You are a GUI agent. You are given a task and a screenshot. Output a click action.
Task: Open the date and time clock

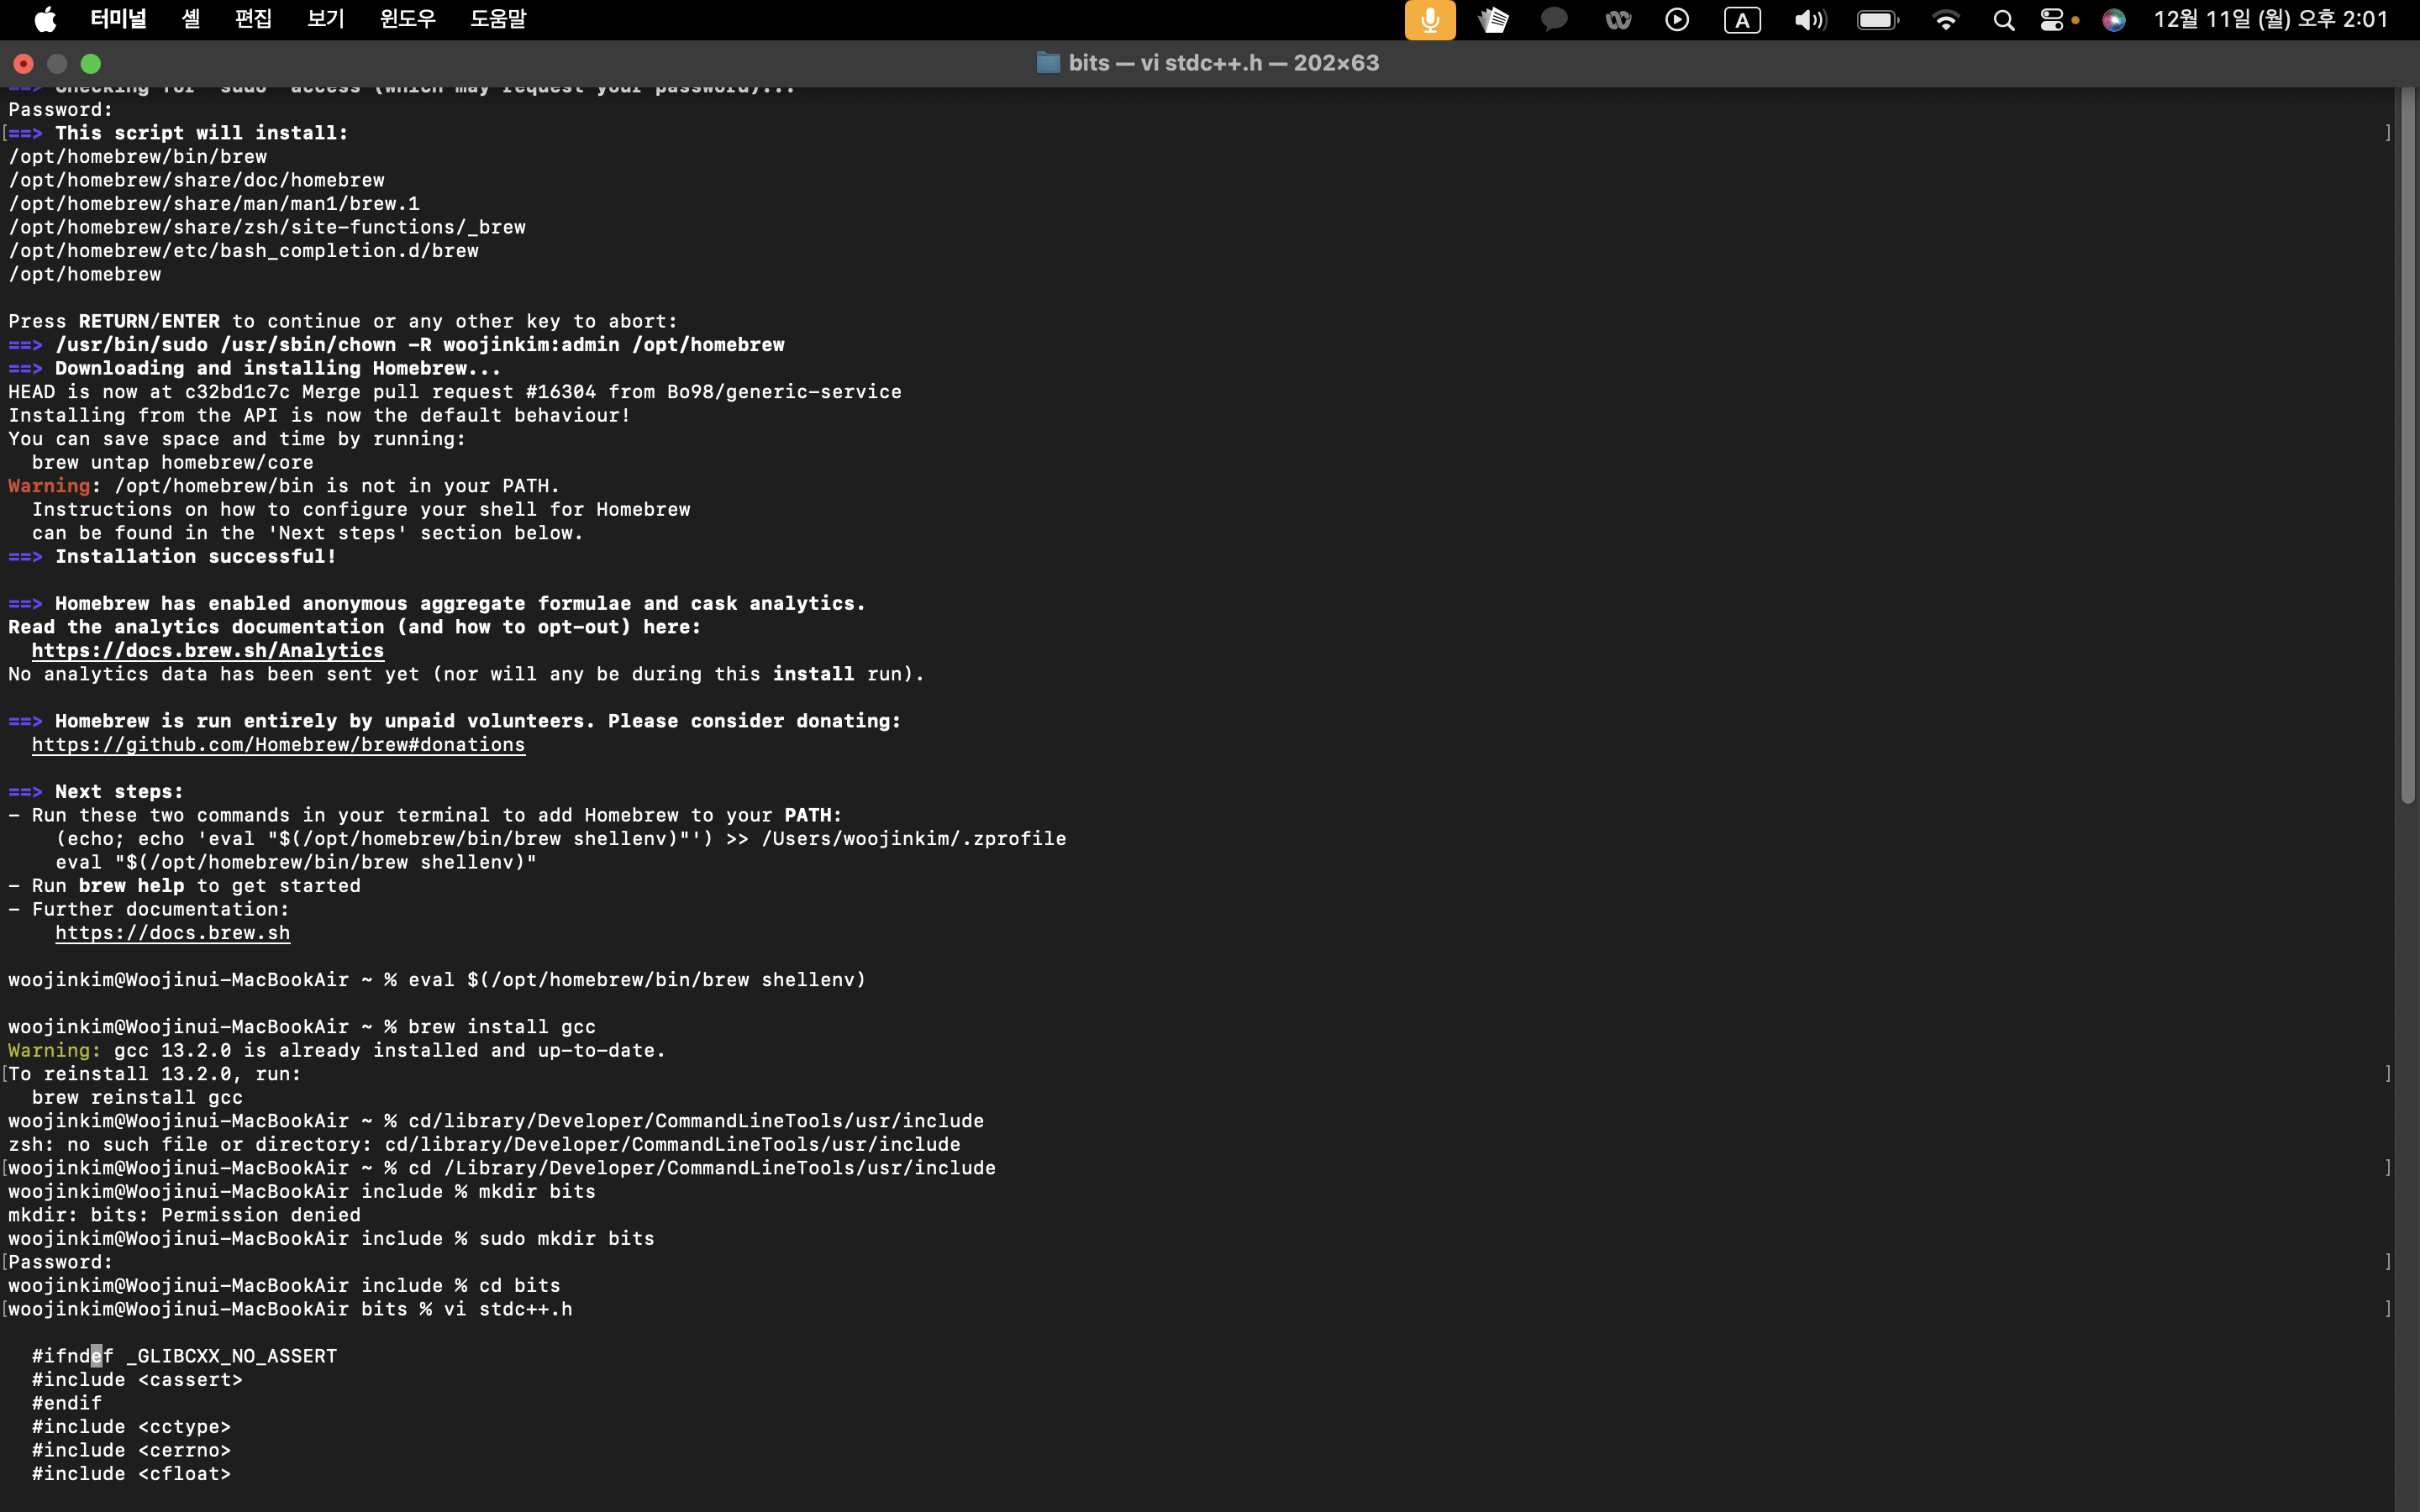2270,19
